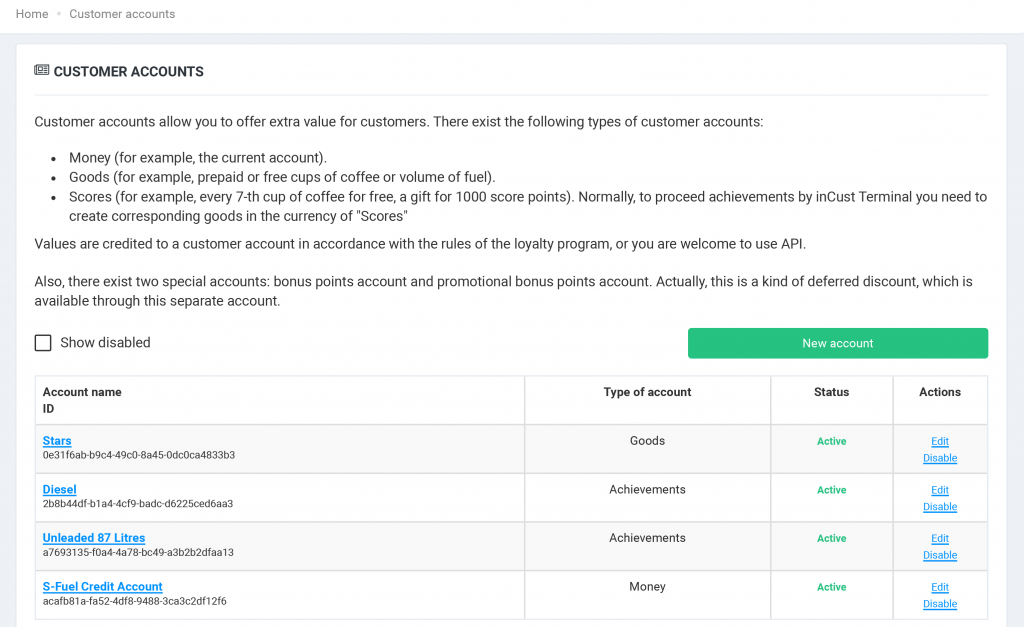This screenshot has width=1024, height=627.
Task: Select the Stars account ID text
Action: (139, 455)
